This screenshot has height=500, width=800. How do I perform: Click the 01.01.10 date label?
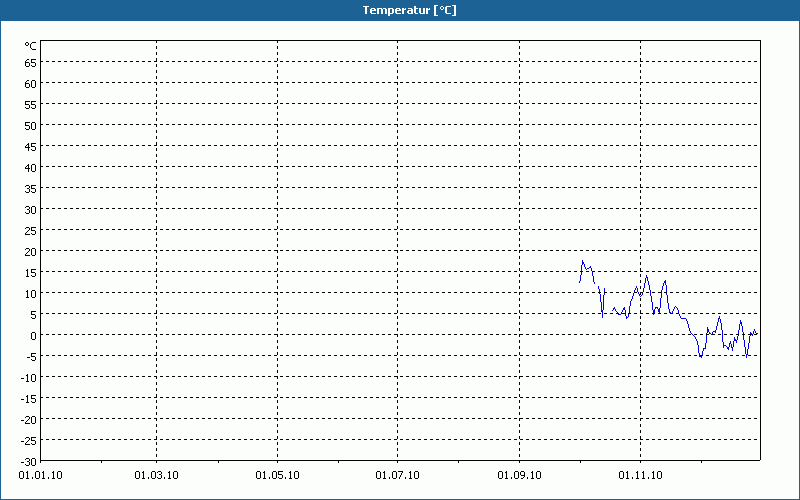point(40,476)
